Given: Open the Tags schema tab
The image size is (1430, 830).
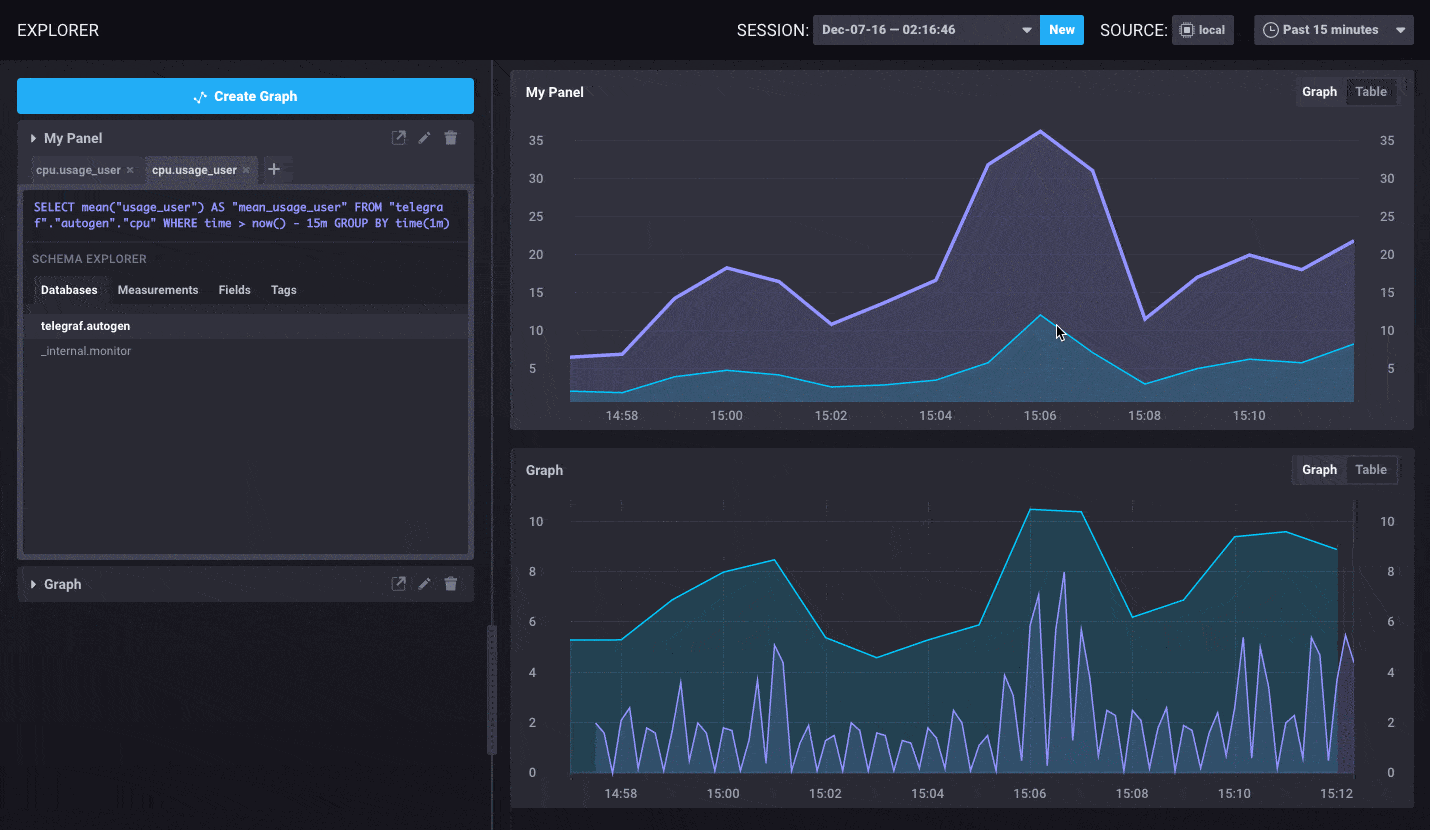Looking at the screenshot, I should [284, 290].
